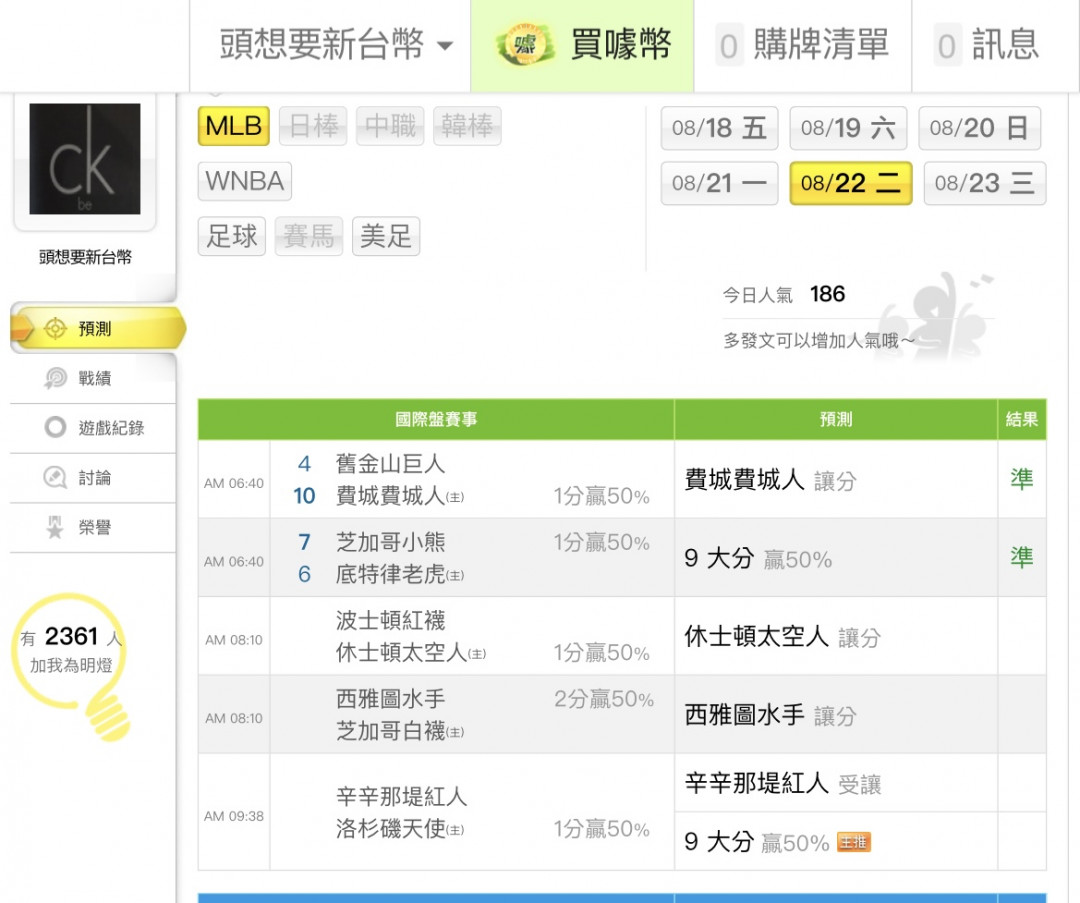
Task: Select the 賽馬 sport filter
Action: (x=309, y=236)
